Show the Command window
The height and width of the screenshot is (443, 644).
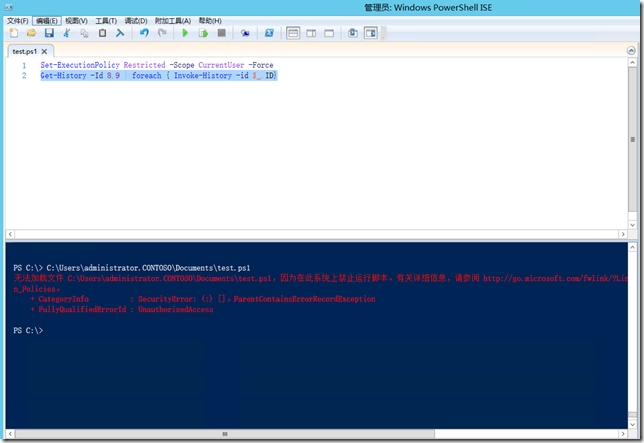[x=352, y=33]
